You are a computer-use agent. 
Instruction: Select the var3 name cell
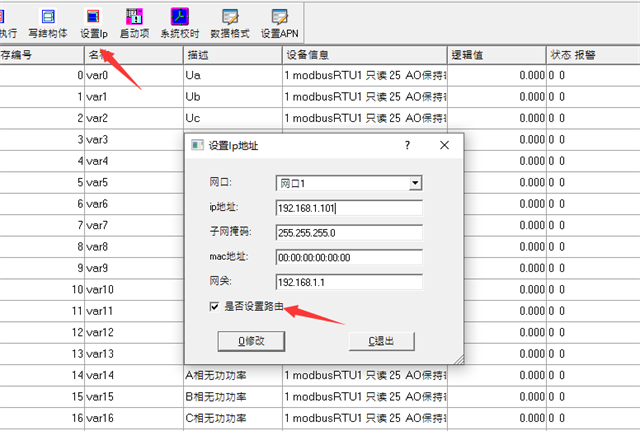[134, 140]
